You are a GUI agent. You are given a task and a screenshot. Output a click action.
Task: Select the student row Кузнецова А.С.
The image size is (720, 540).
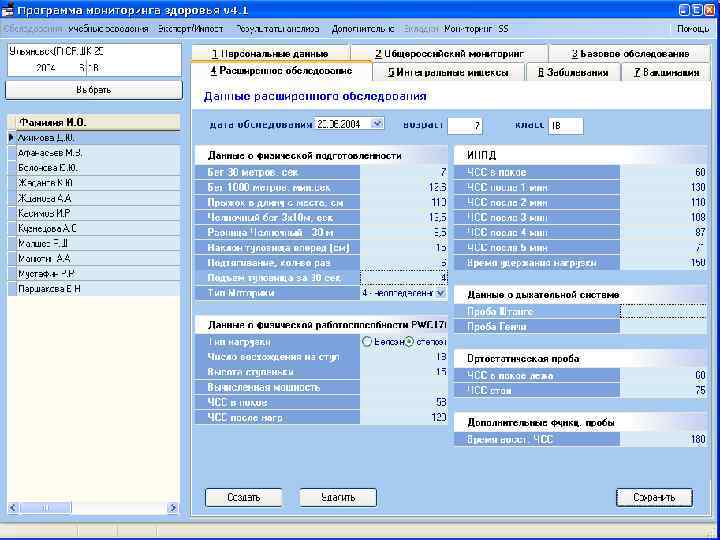[x=98, y=228]
